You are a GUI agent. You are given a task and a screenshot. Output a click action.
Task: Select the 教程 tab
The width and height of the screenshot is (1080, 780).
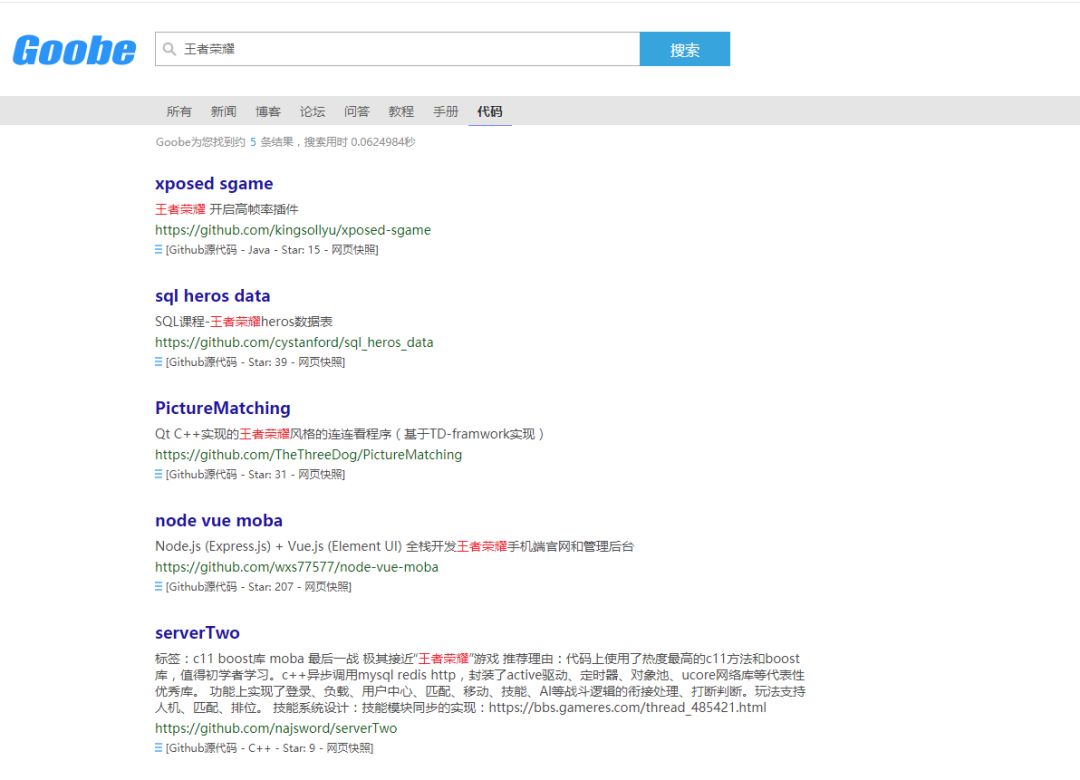point(401,112)
